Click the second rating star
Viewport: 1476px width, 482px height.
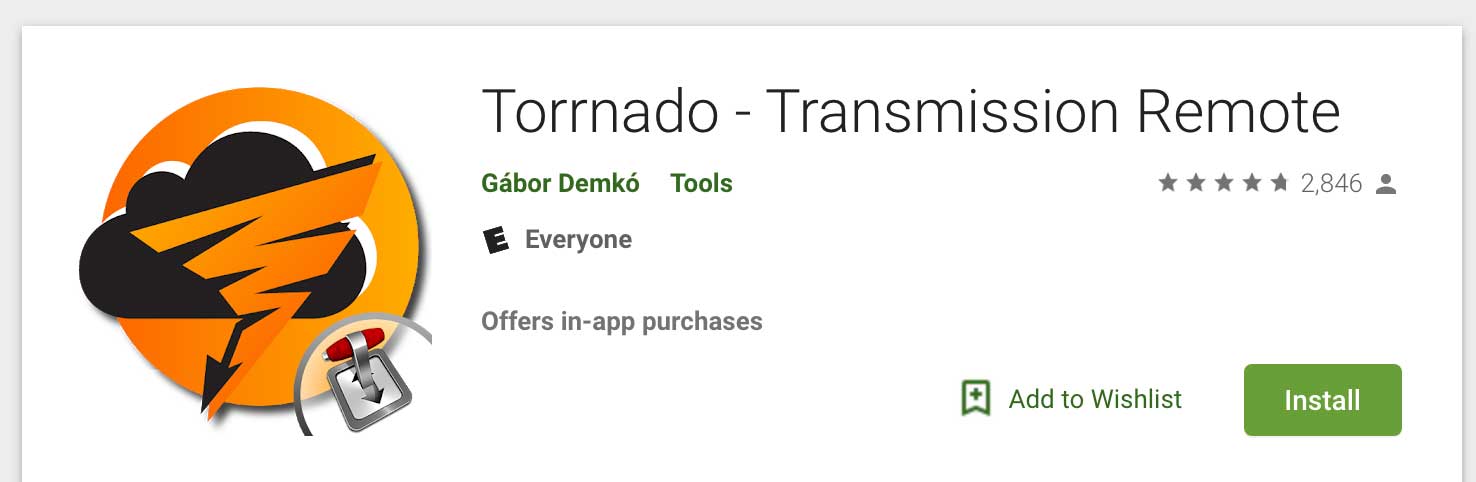coord(1195,183)
